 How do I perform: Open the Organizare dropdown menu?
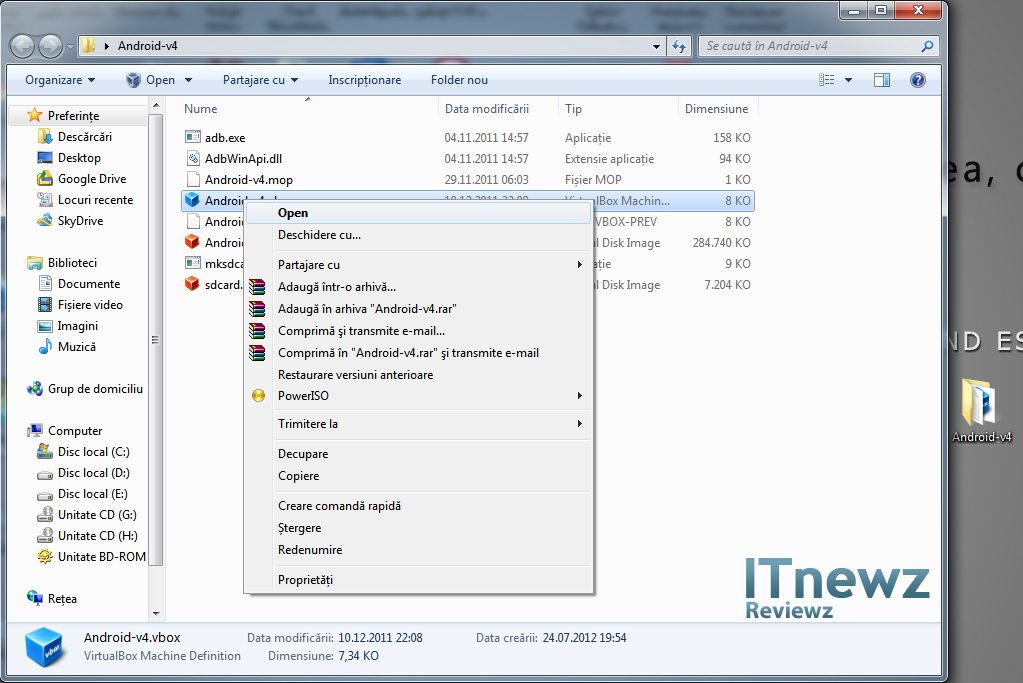[60, 80]
